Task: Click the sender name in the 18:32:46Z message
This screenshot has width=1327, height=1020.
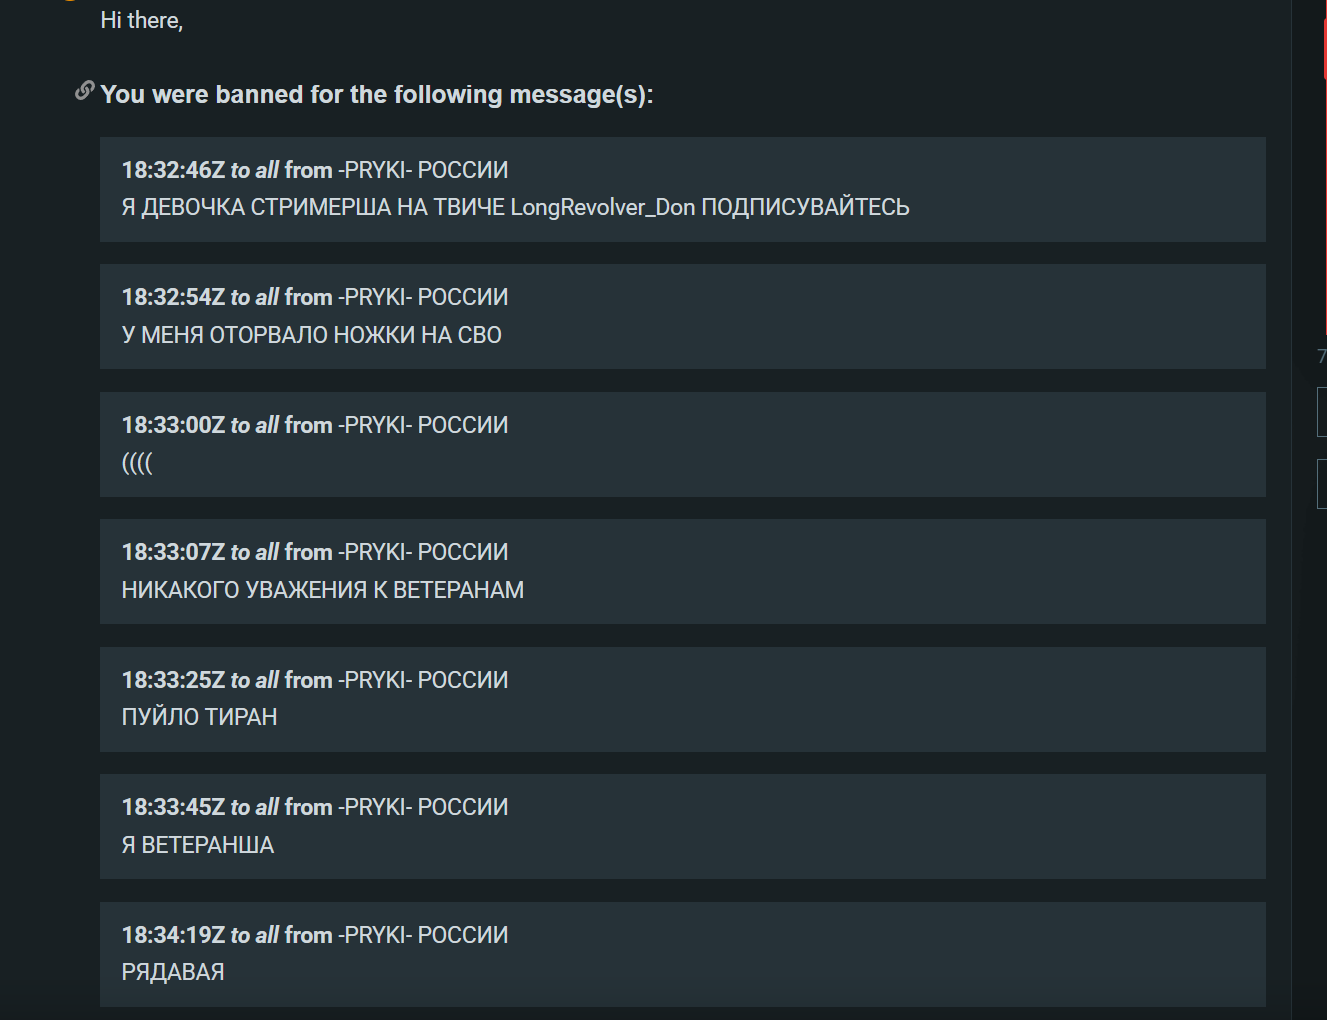Action: tap(423, 170)
